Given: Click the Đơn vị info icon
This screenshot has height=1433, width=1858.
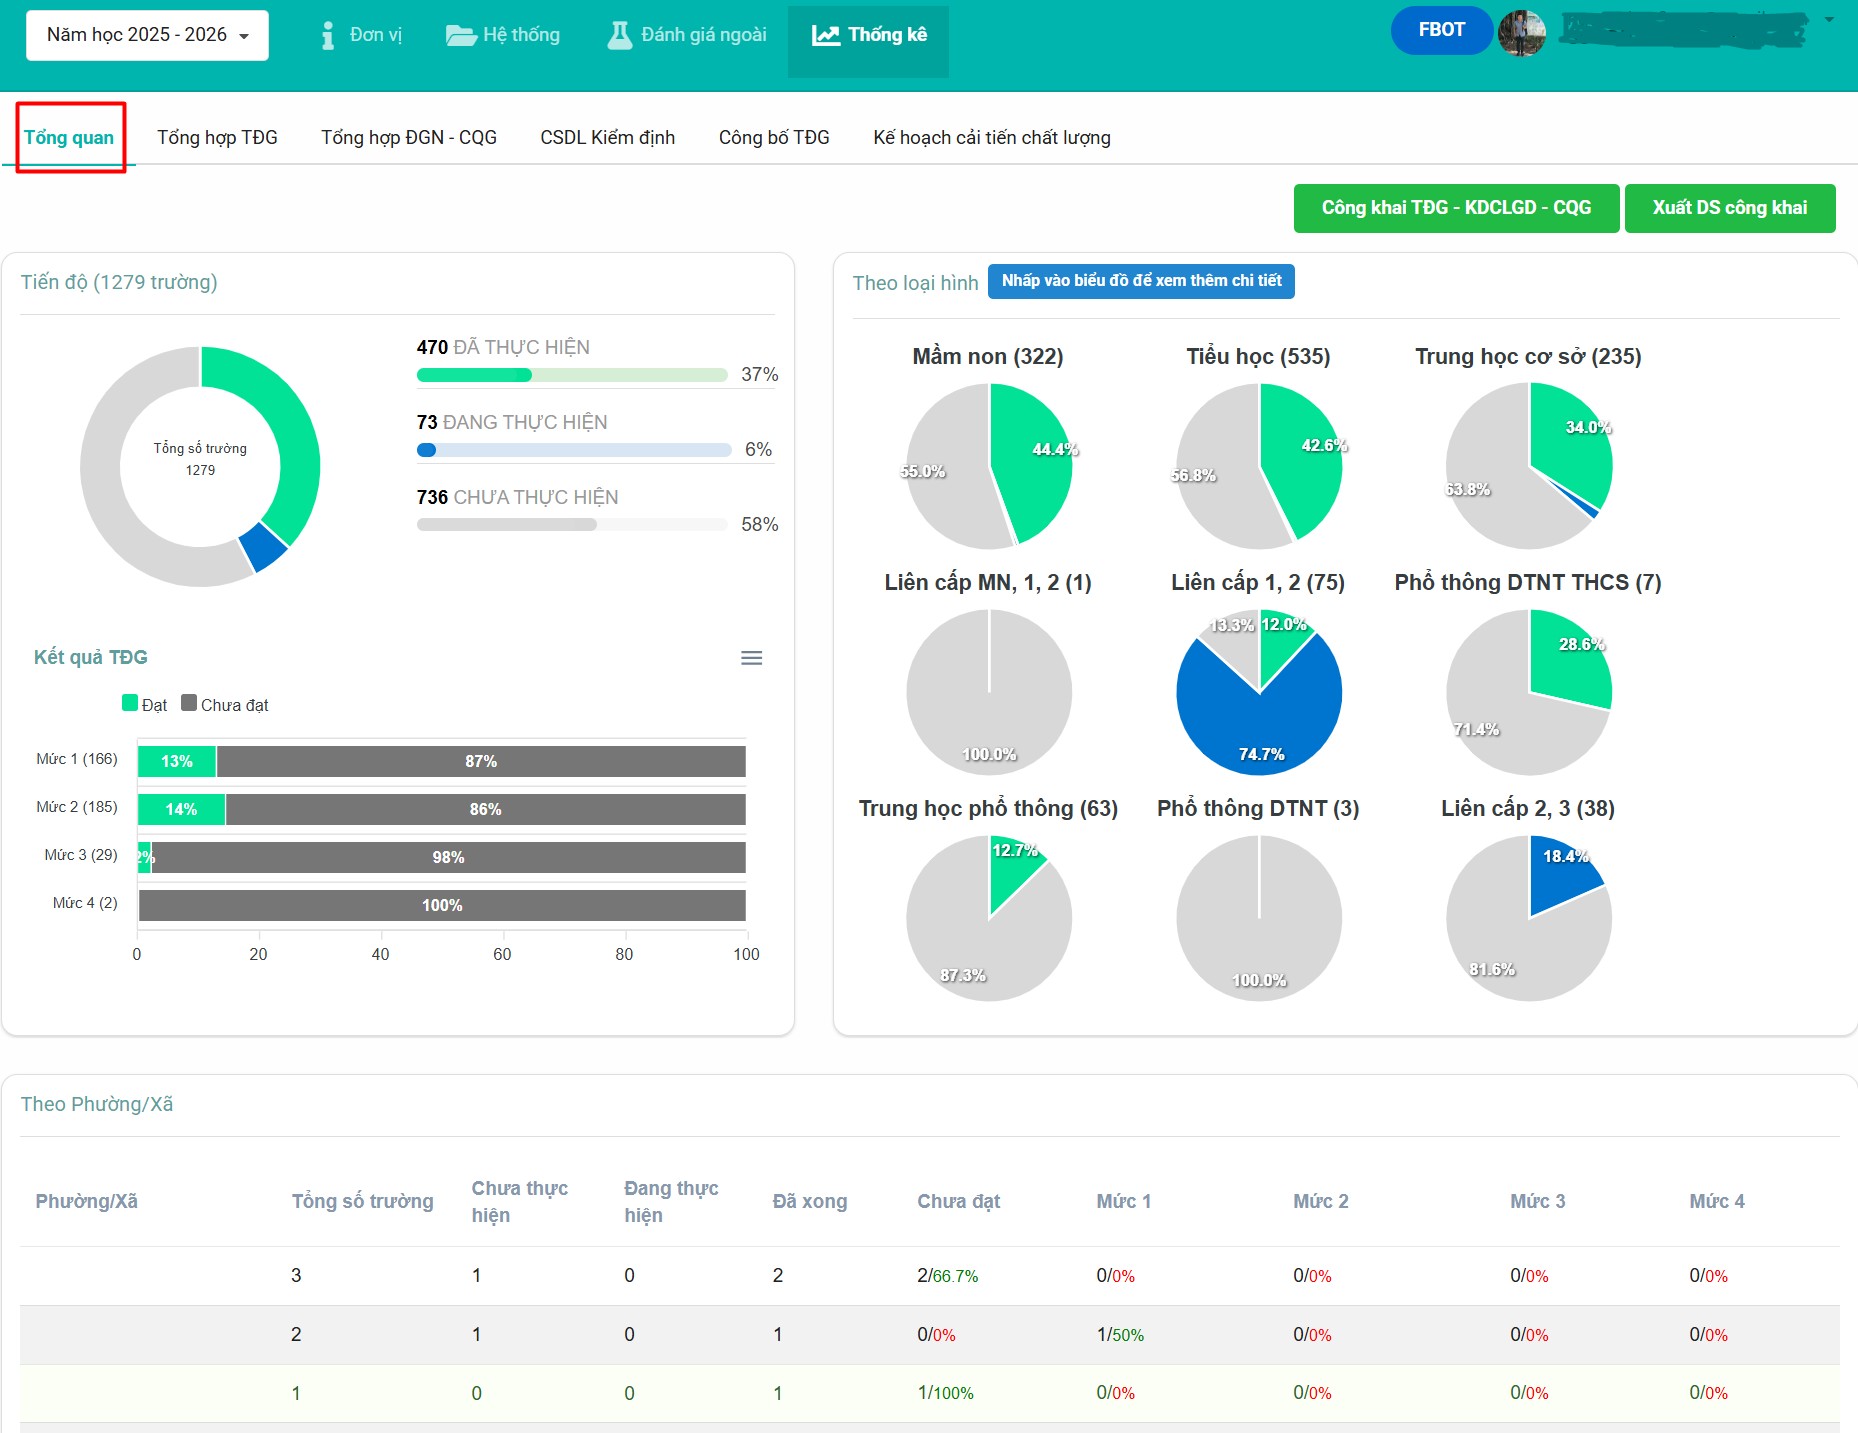Looking at the screenshot, I should pos(327,36).
